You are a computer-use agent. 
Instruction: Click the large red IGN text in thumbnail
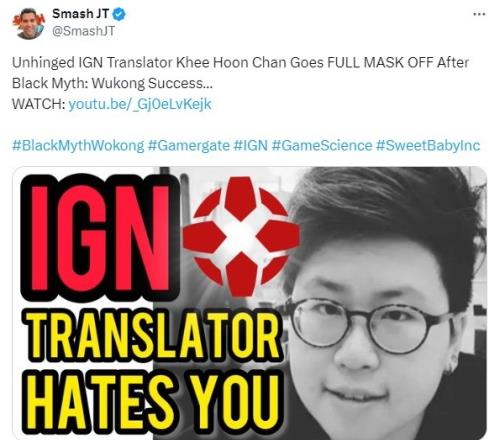[100, 237]
